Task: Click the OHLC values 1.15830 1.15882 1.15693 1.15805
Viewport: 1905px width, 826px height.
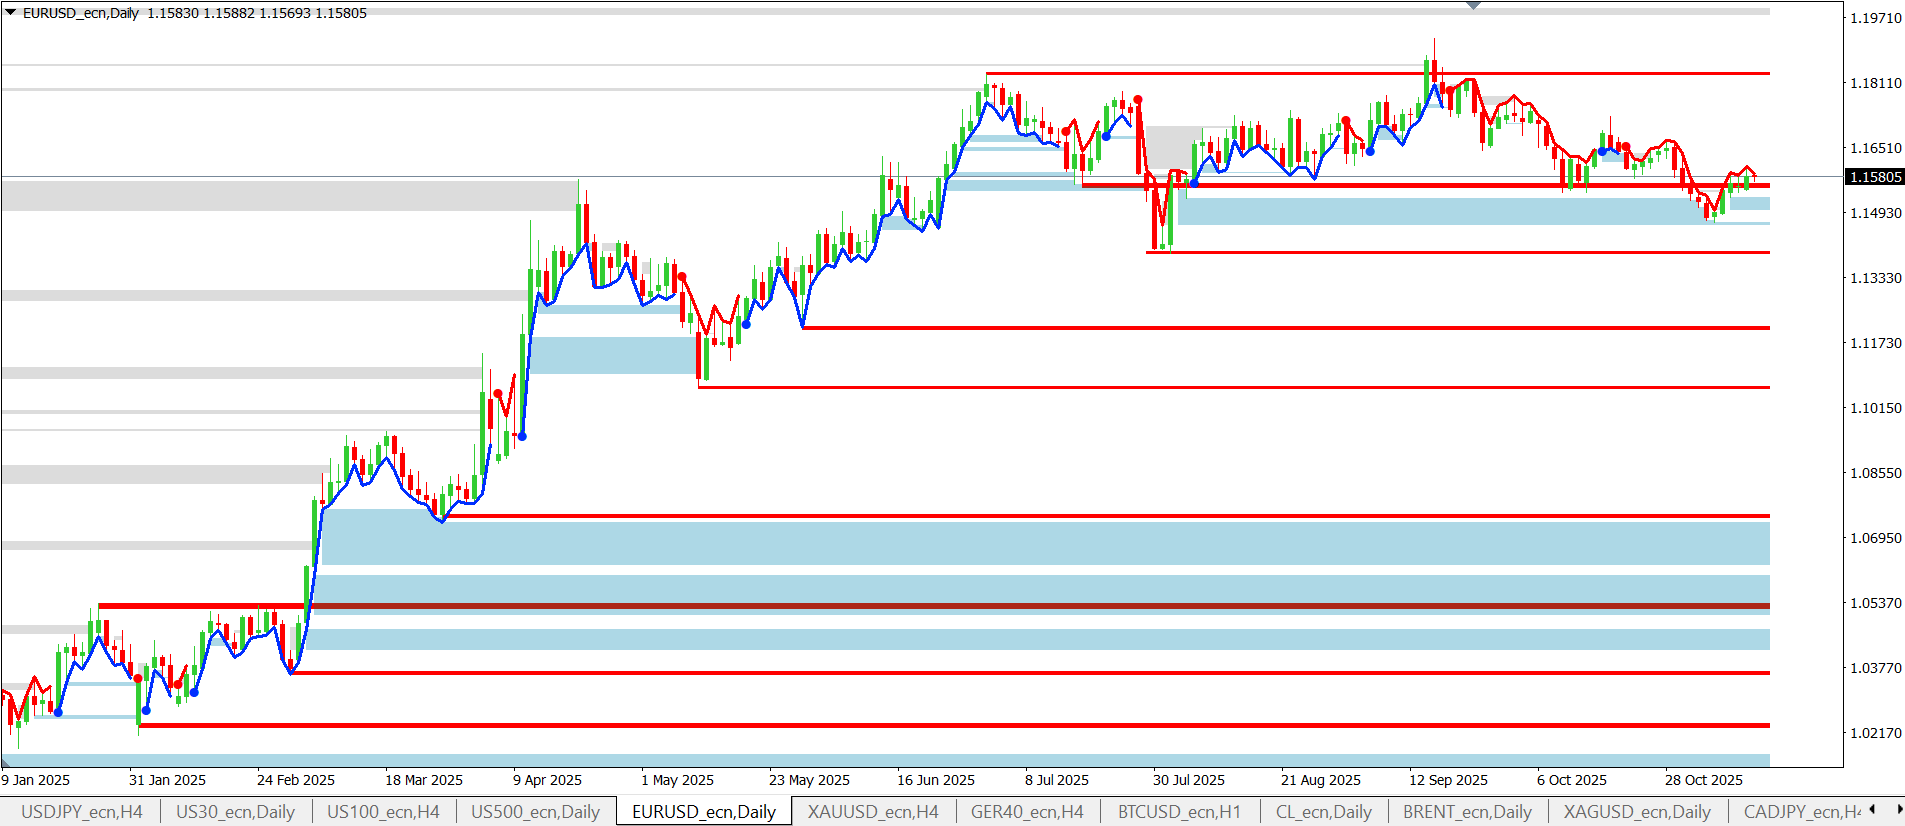Action: (x=257, y=13)
